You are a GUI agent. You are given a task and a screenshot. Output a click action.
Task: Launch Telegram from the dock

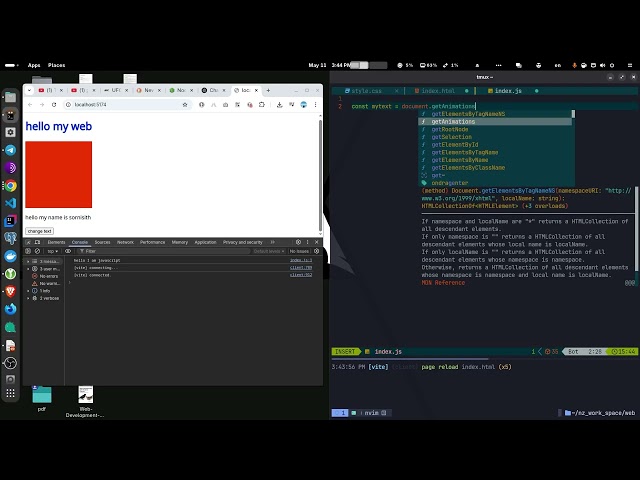11,150
